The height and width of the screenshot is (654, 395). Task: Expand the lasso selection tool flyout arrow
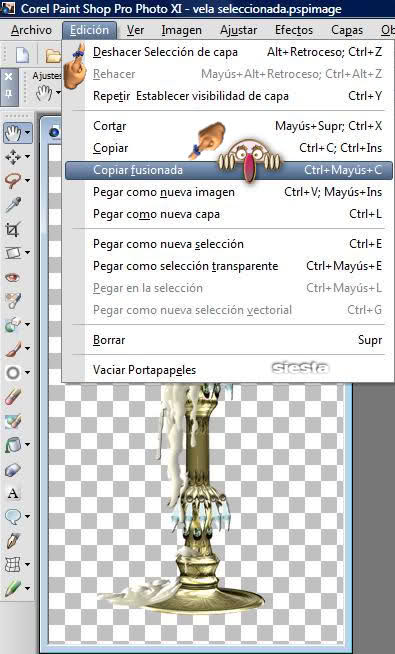[28, 181]
